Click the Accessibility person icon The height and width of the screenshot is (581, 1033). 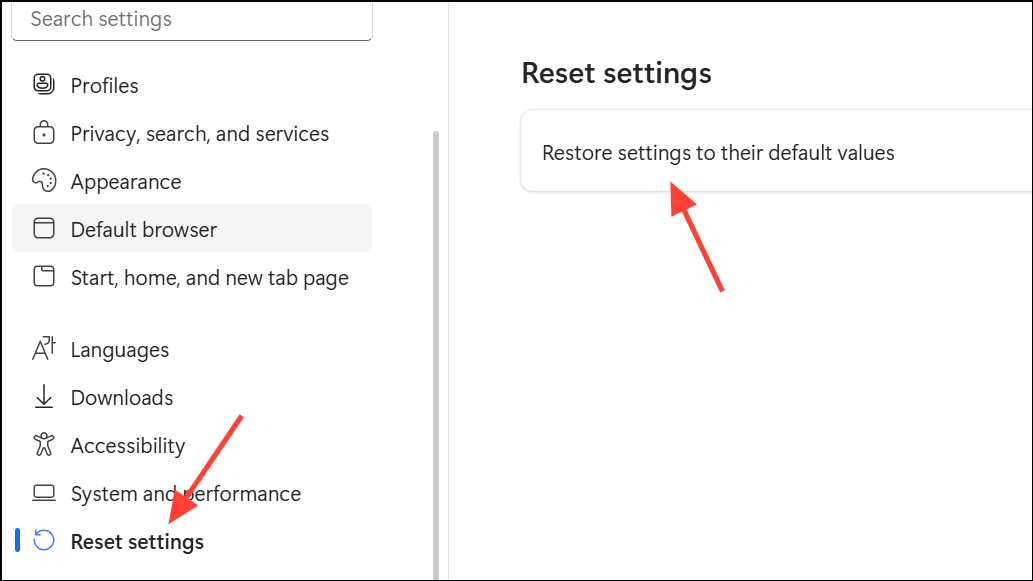coord(45,445)
